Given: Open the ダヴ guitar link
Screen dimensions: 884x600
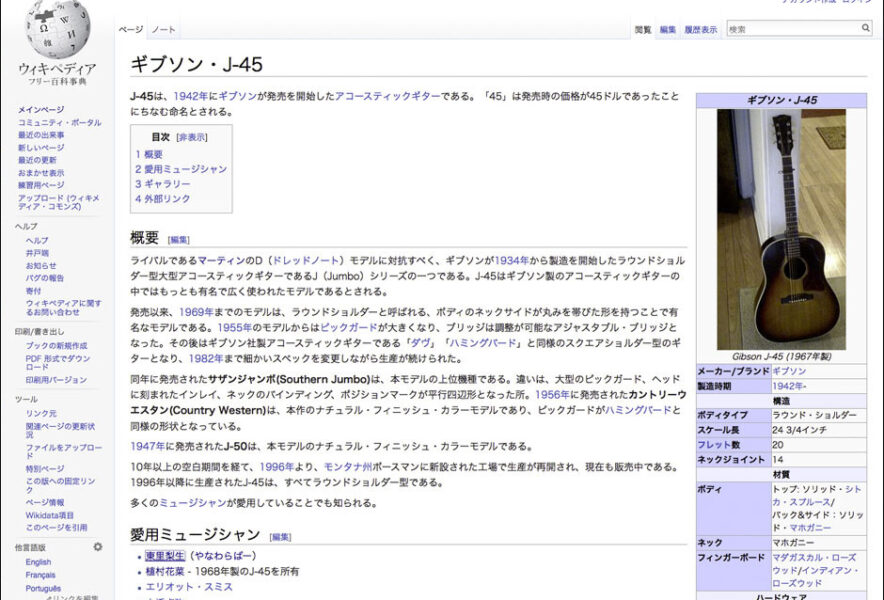Looking at the screenshot, I should (420, 343).
